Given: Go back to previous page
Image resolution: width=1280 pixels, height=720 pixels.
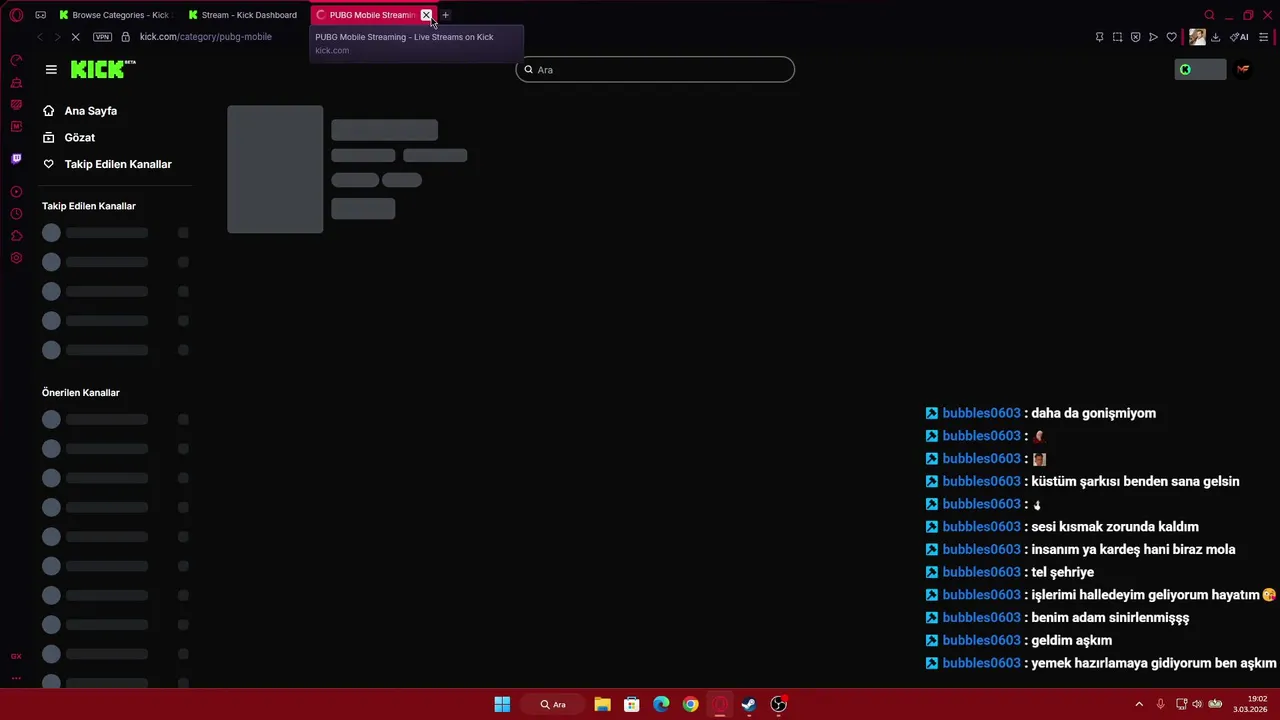Looking at the screenshot, I should click(39, 37).
